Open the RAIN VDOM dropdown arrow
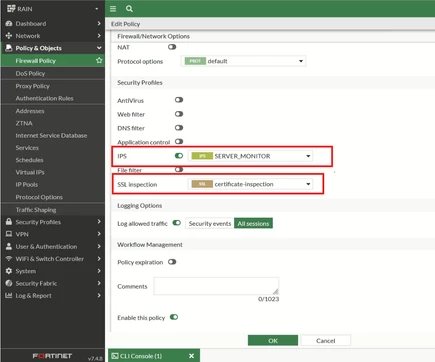 (x=97, y=9)
